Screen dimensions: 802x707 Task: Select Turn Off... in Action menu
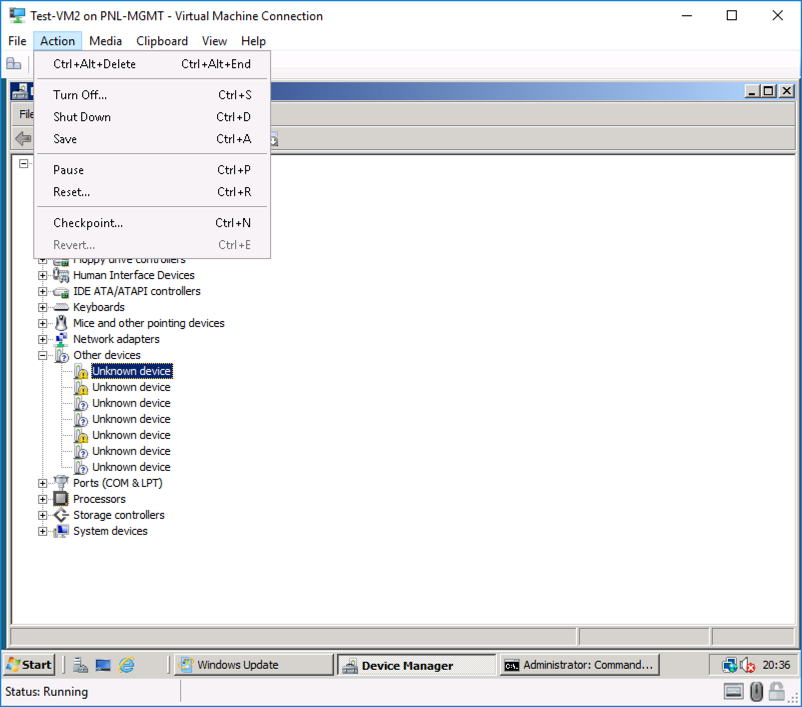[x=152, y=95]
